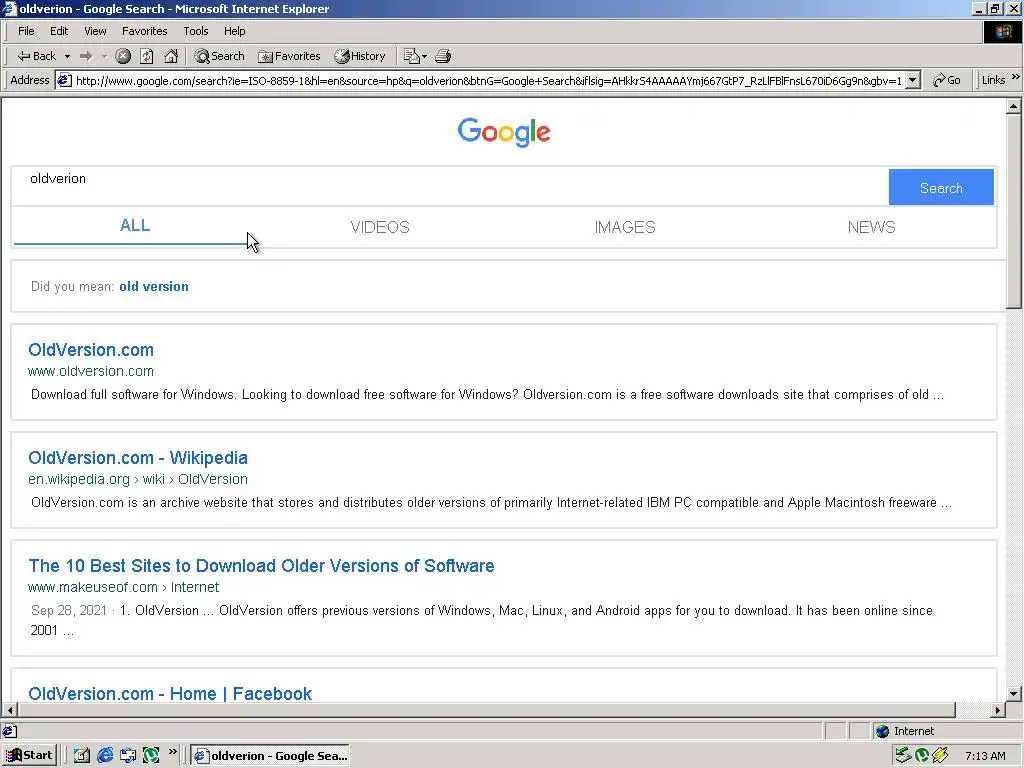Image resolution: width=1024 pixels, height=768 pixels.
Task: Launch Internet Explorer from quick launch
Action: 105,756
